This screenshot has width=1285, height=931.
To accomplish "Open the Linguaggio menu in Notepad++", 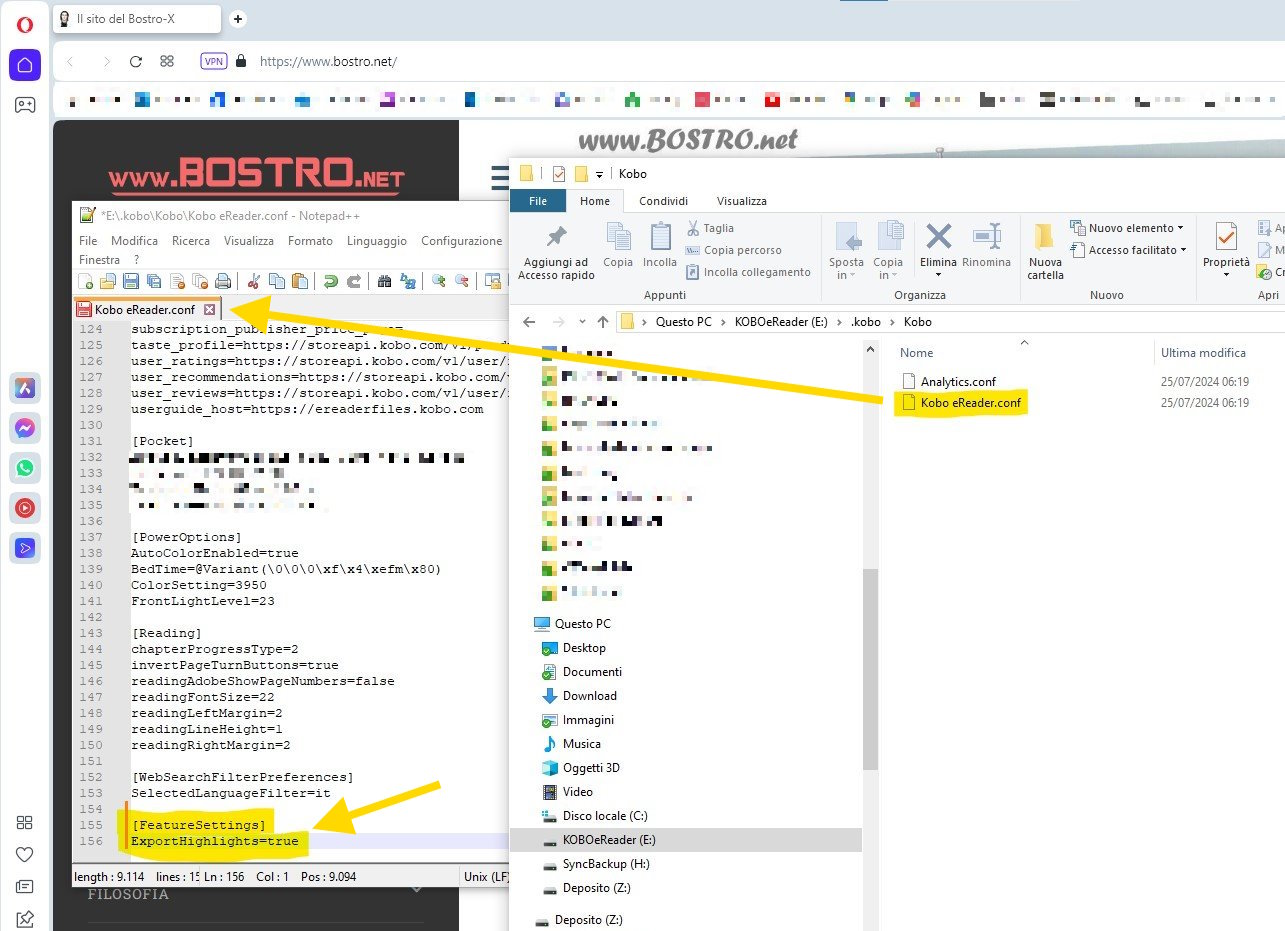I will coord(377,241).
